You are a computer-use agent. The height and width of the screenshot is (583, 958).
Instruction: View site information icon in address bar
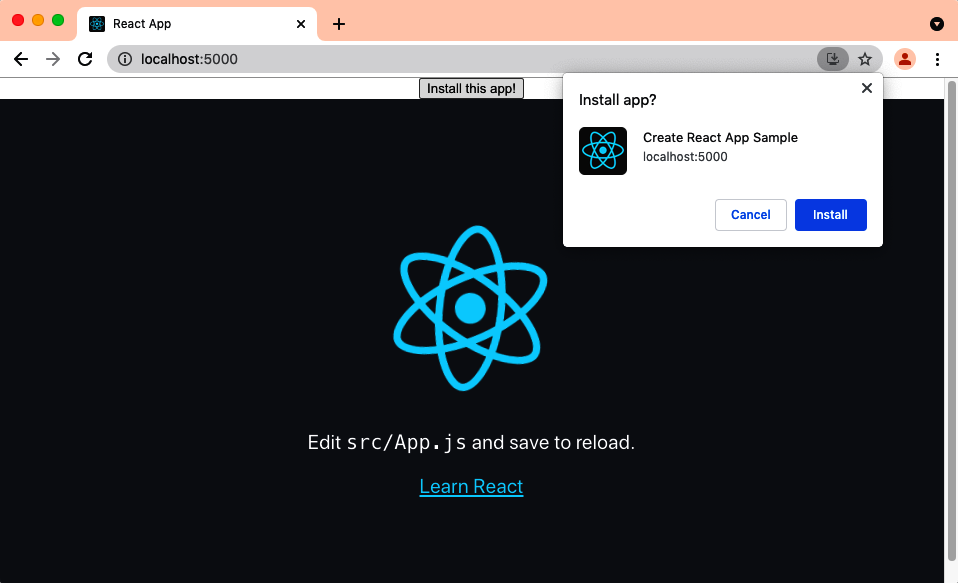(x=125, y=59)
